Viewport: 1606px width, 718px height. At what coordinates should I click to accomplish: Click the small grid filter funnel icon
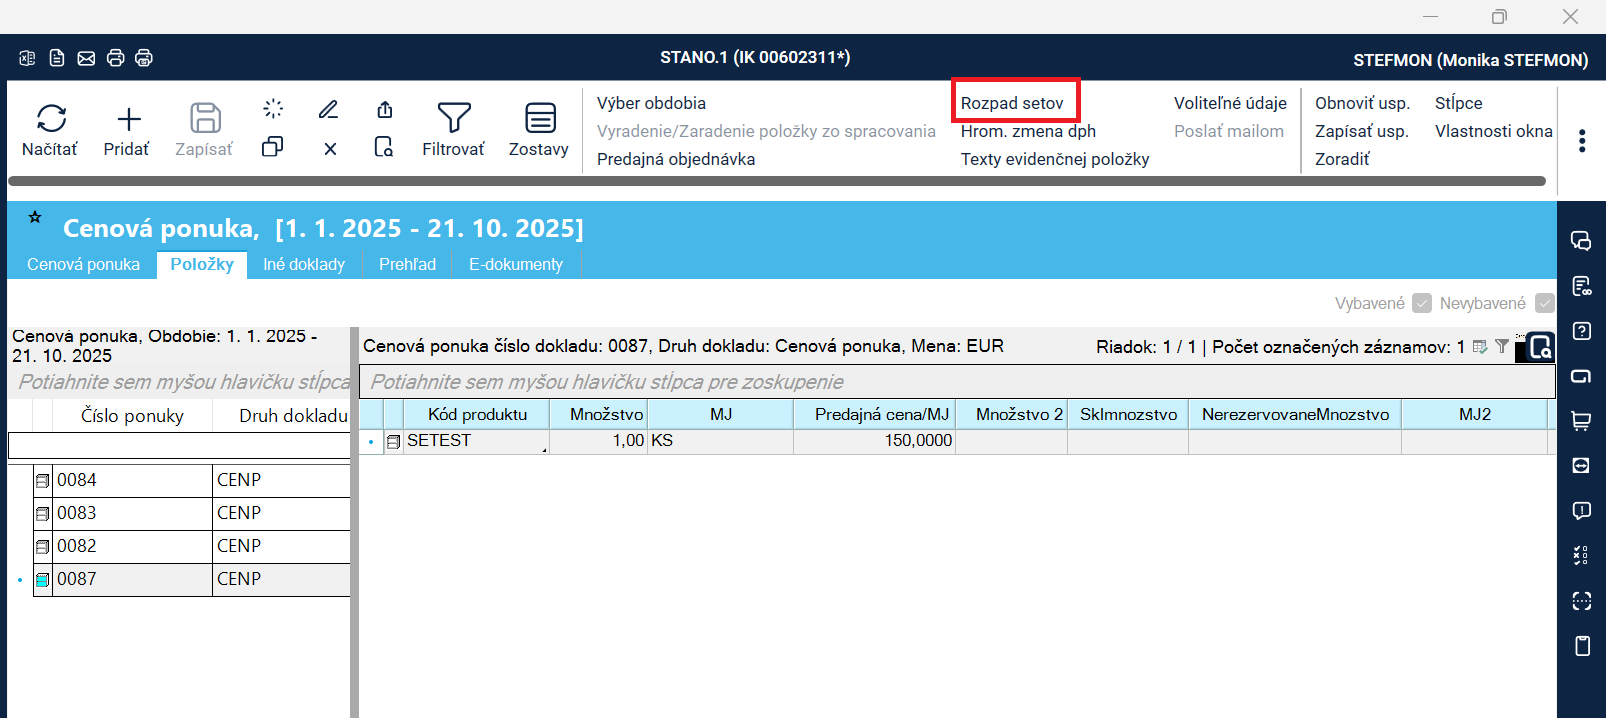pos(1501,346)
